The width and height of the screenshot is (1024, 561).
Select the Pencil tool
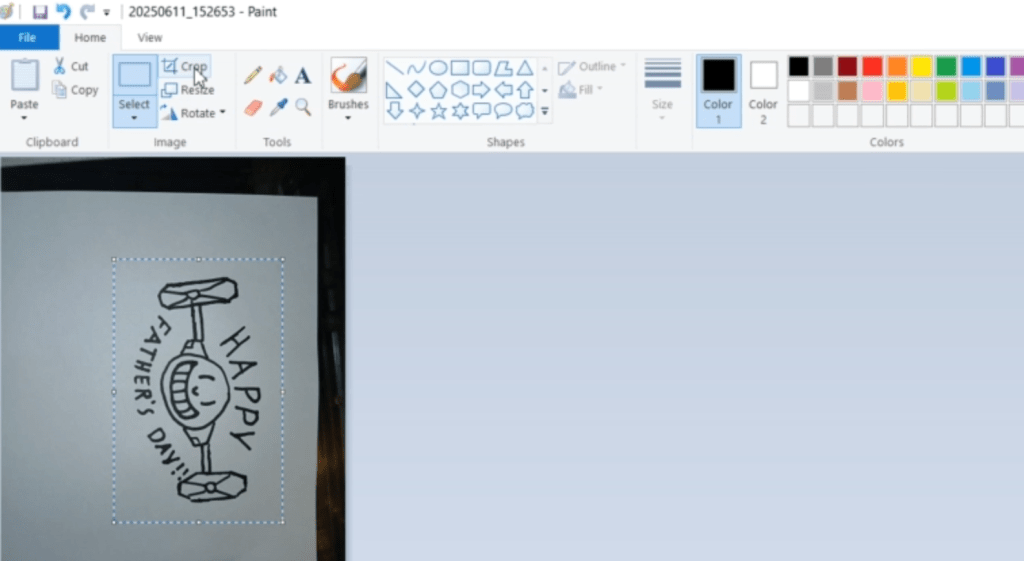(x=253, y=75)
